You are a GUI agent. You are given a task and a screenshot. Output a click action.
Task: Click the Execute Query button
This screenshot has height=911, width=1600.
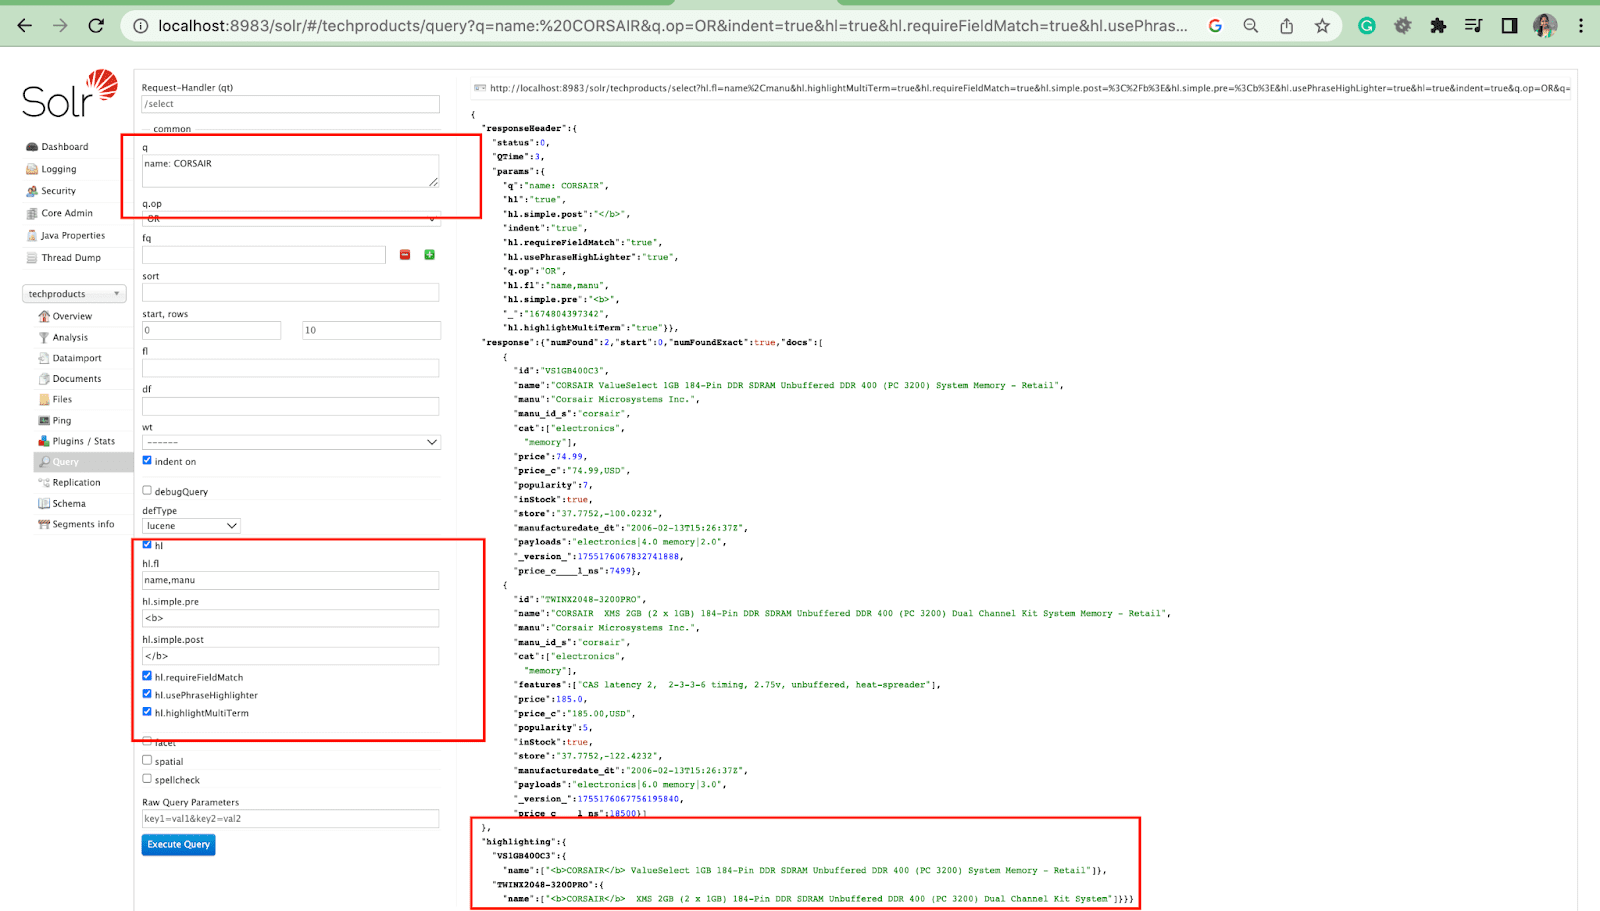click(x=178, y=845)
